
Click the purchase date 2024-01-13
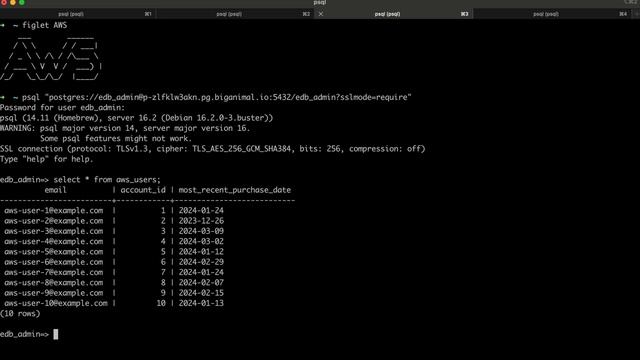pyautogui.click(x=201, y=303)
